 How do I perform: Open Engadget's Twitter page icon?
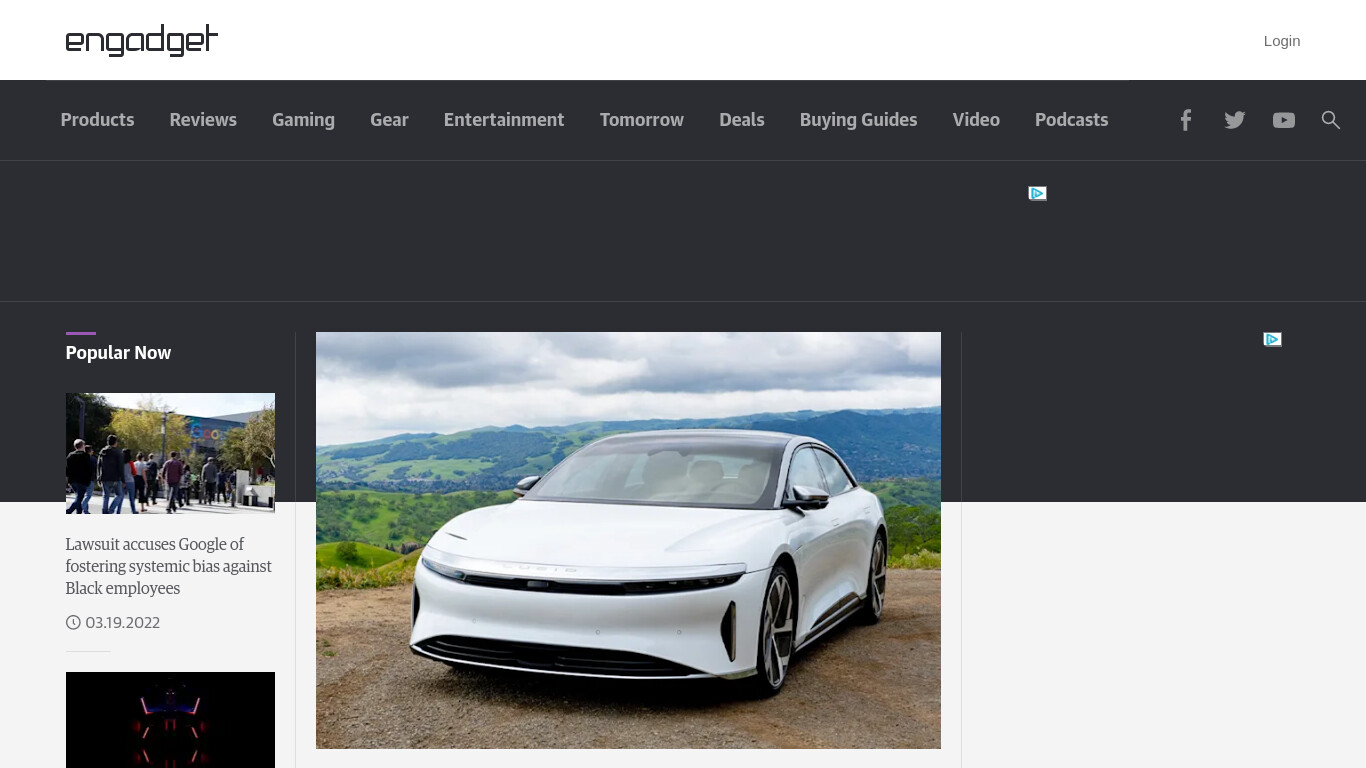[x=1235, y=120]
